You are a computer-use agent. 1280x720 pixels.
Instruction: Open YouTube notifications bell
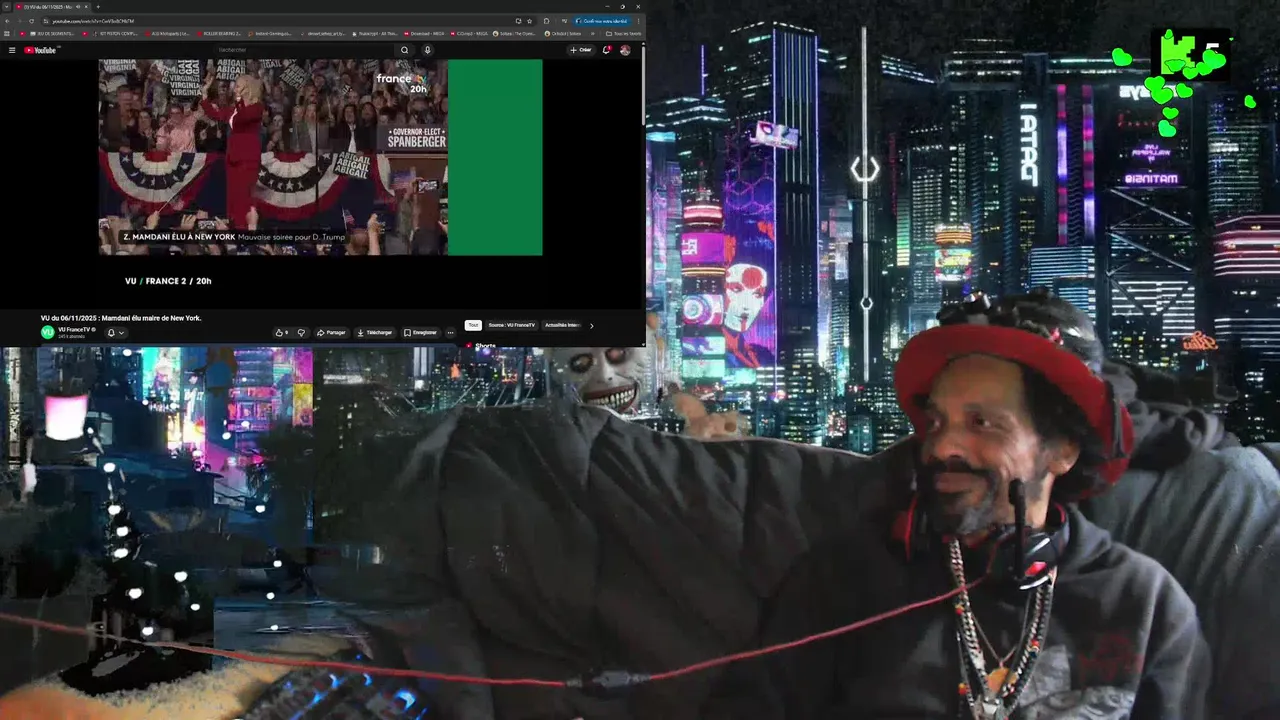pos(606,50)
